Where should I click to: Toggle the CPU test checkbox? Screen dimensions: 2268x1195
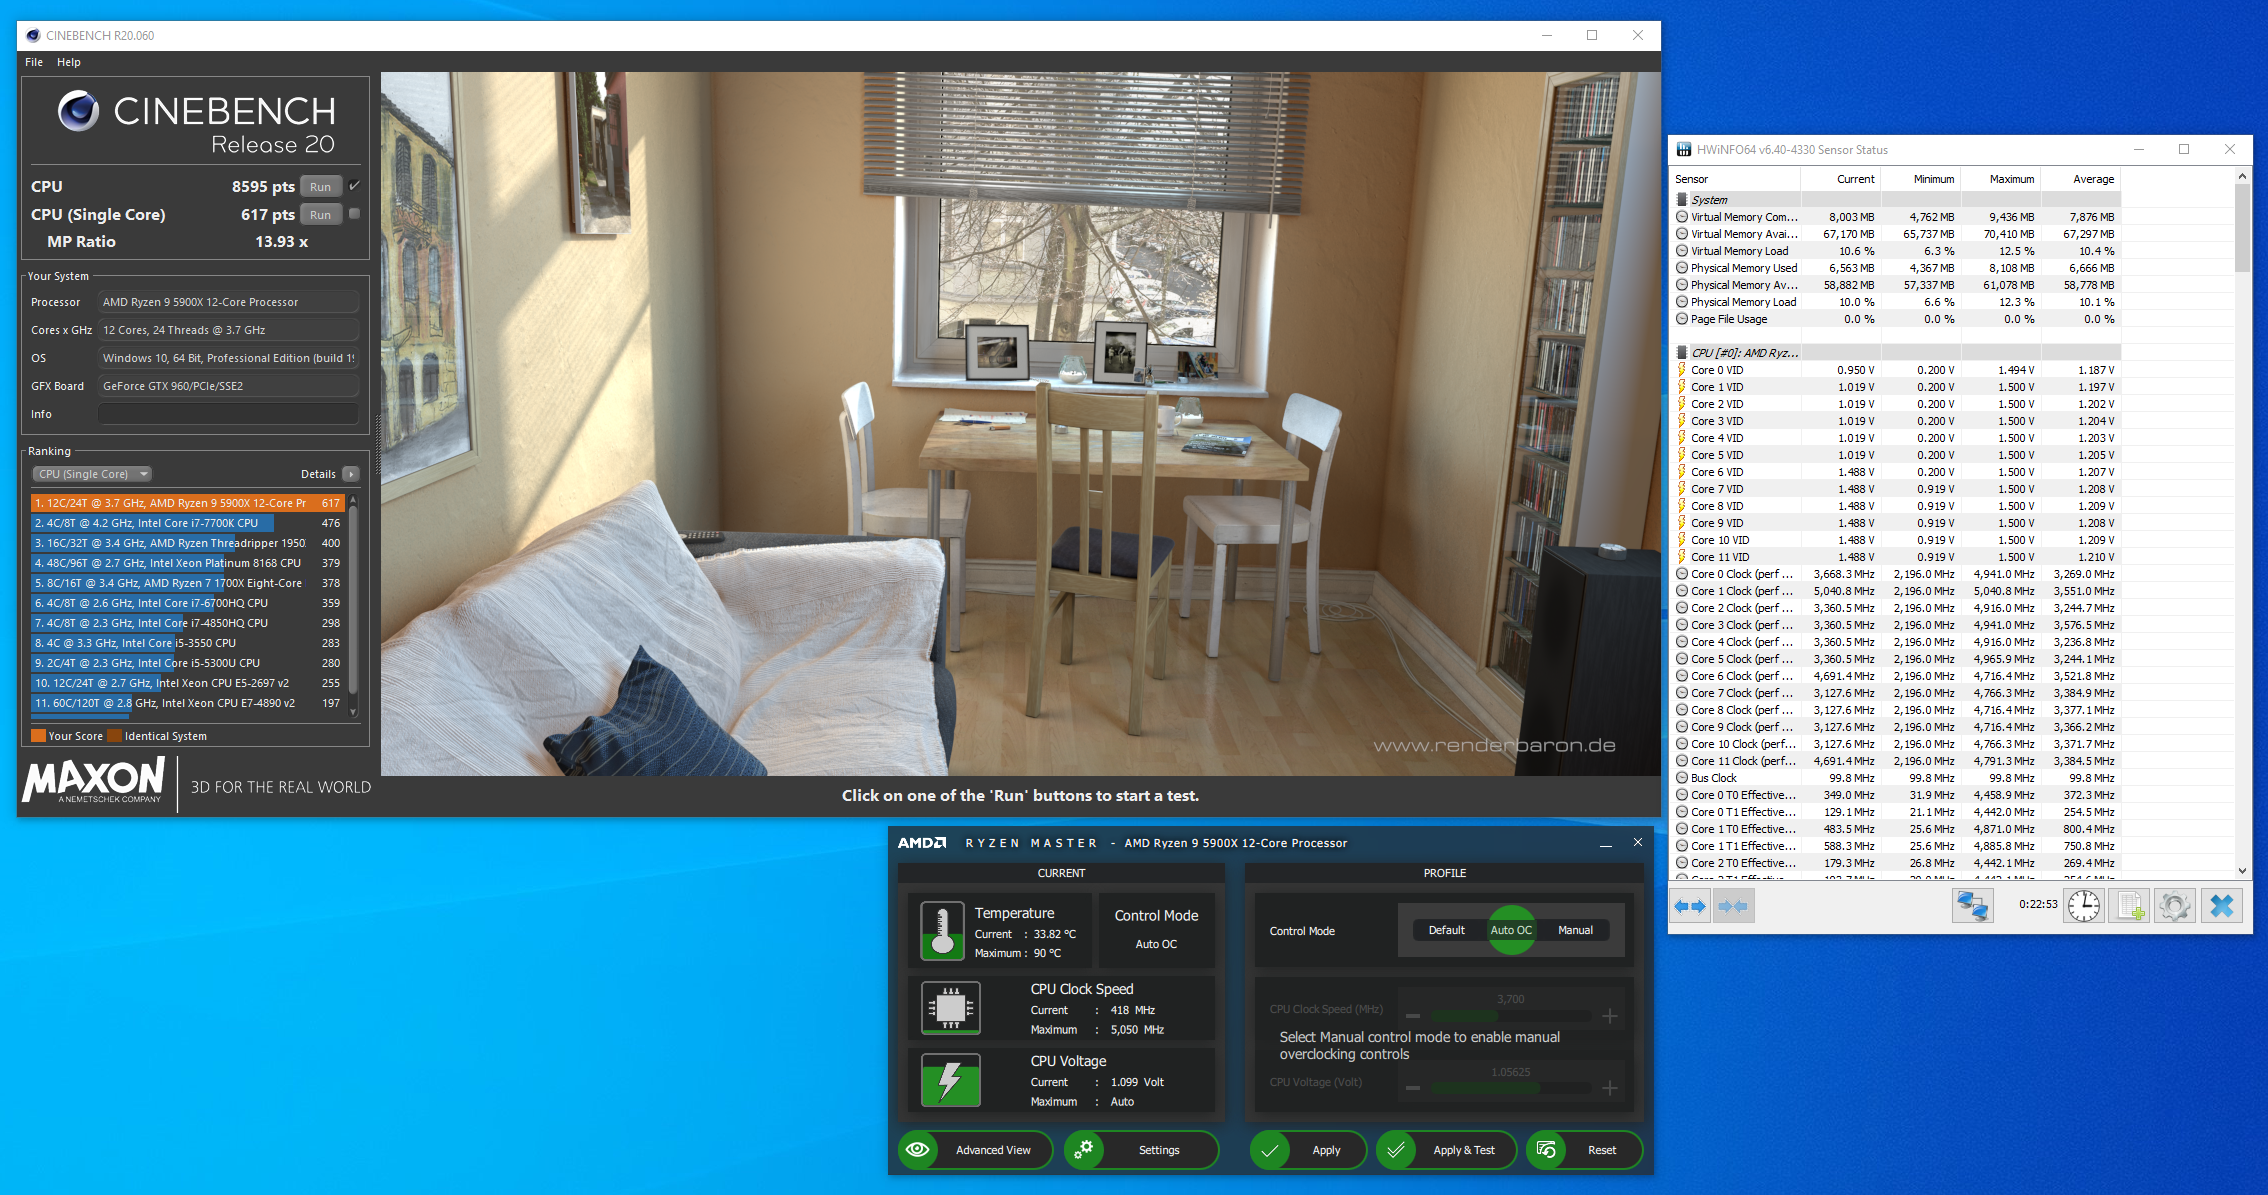tap(354, 186)
